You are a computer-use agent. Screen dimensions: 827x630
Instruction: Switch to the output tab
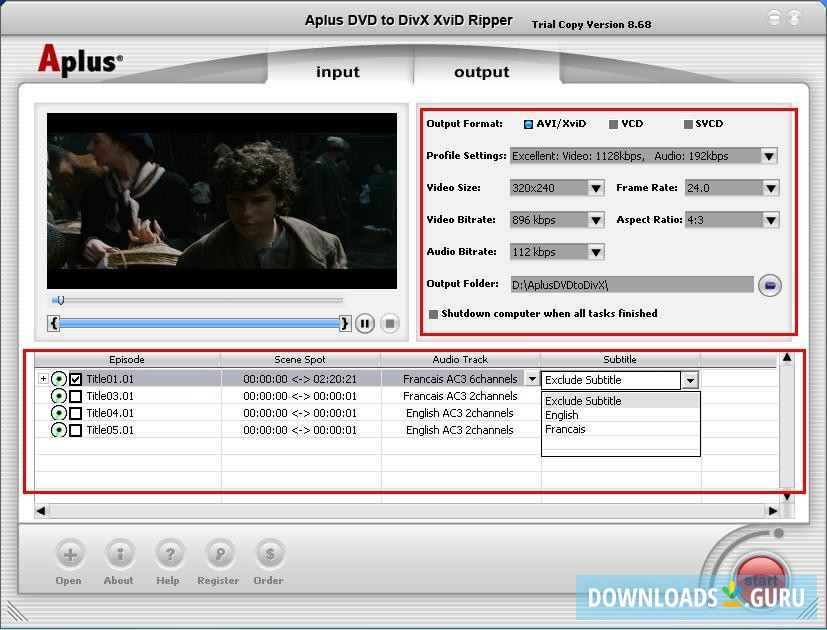pos(480,71)
